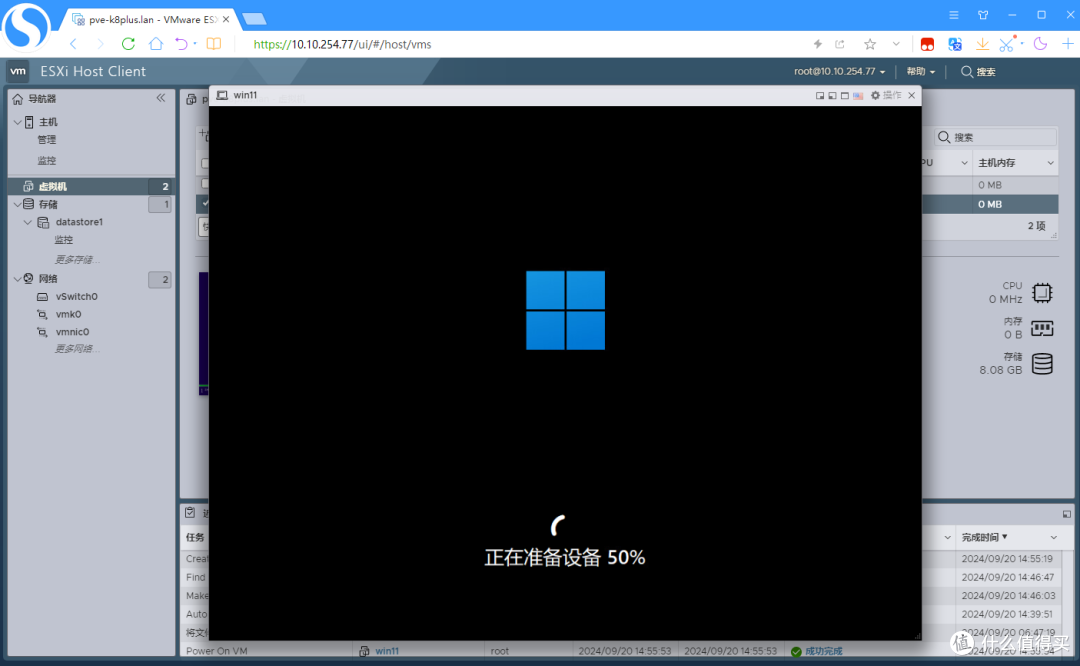Select vSwitch0 in the navigator
This screenshot has height=666, width=1080.
76,296
